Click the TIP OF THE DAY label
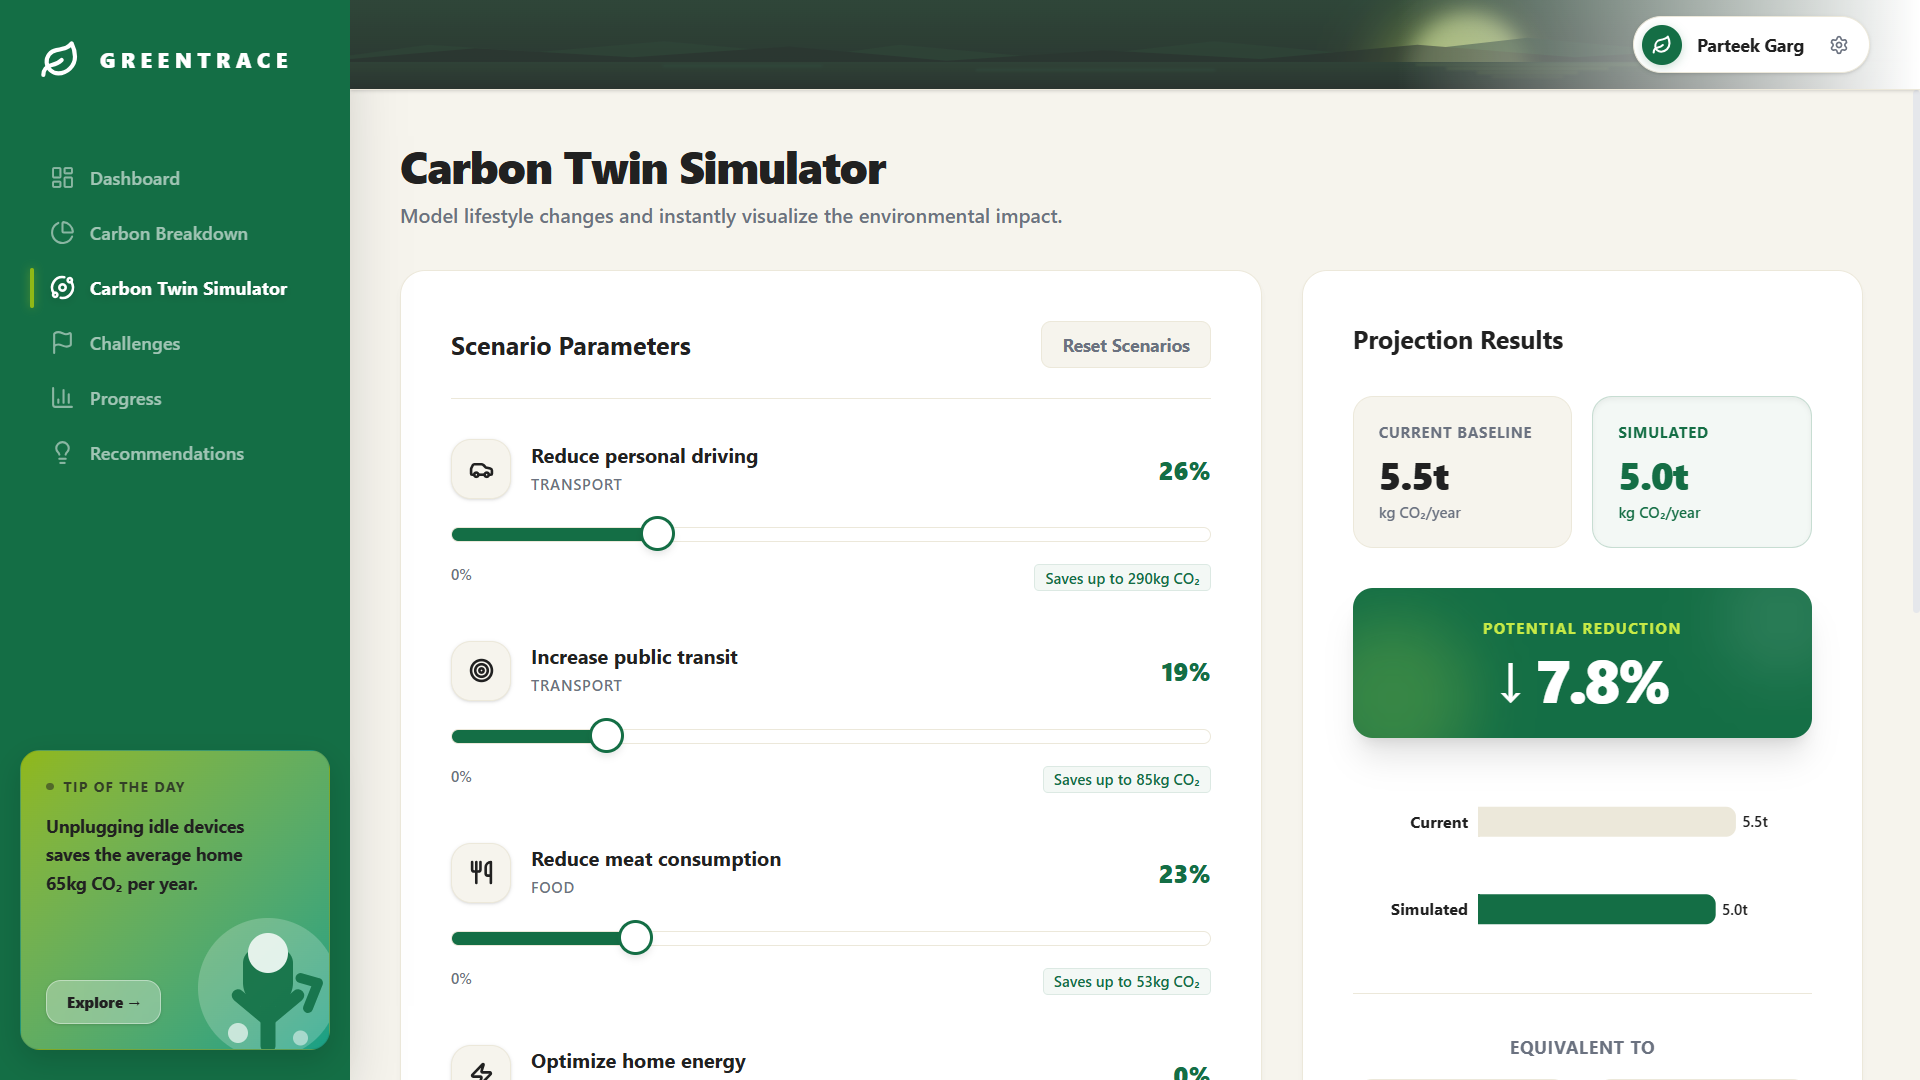The width and height of the screenshot is (1920, 1080). click(x=124, y=787)
